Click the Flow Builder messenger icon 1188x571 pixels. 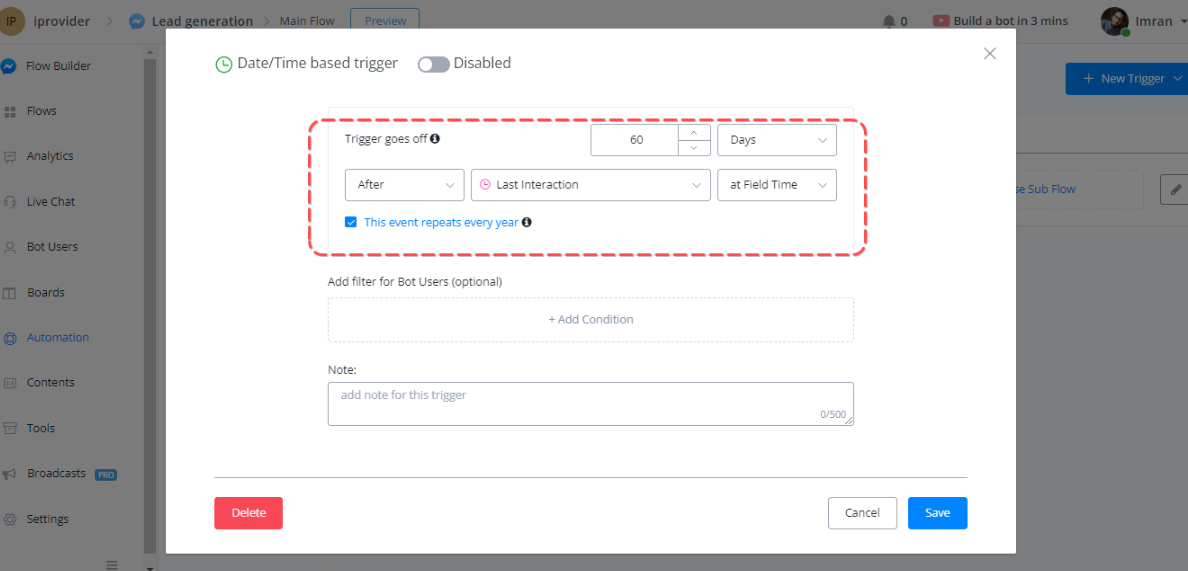point(9,66)
